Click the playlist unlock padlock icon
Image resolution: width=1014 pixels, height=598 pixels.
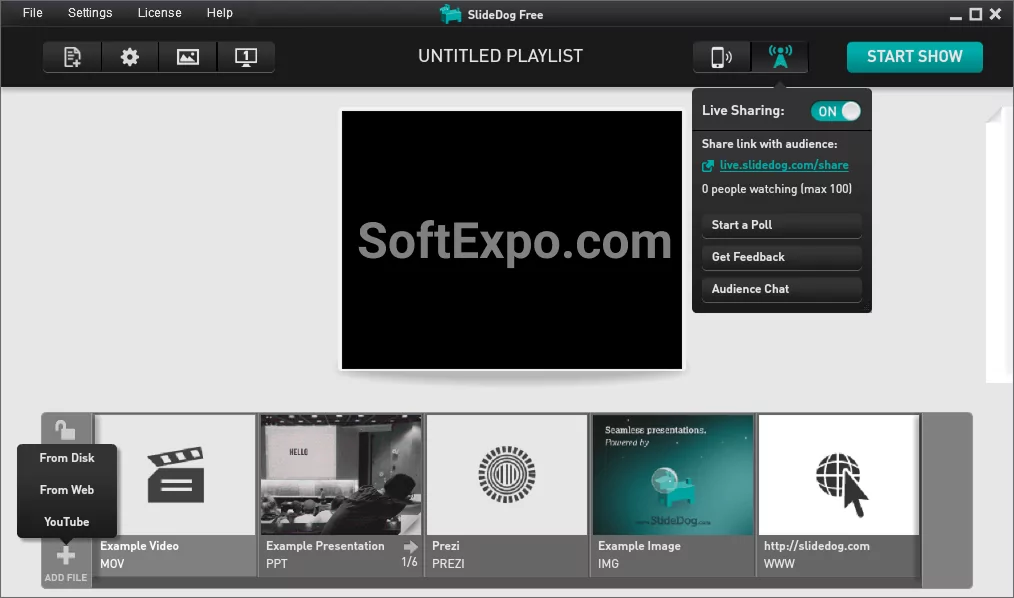[65, 429]
